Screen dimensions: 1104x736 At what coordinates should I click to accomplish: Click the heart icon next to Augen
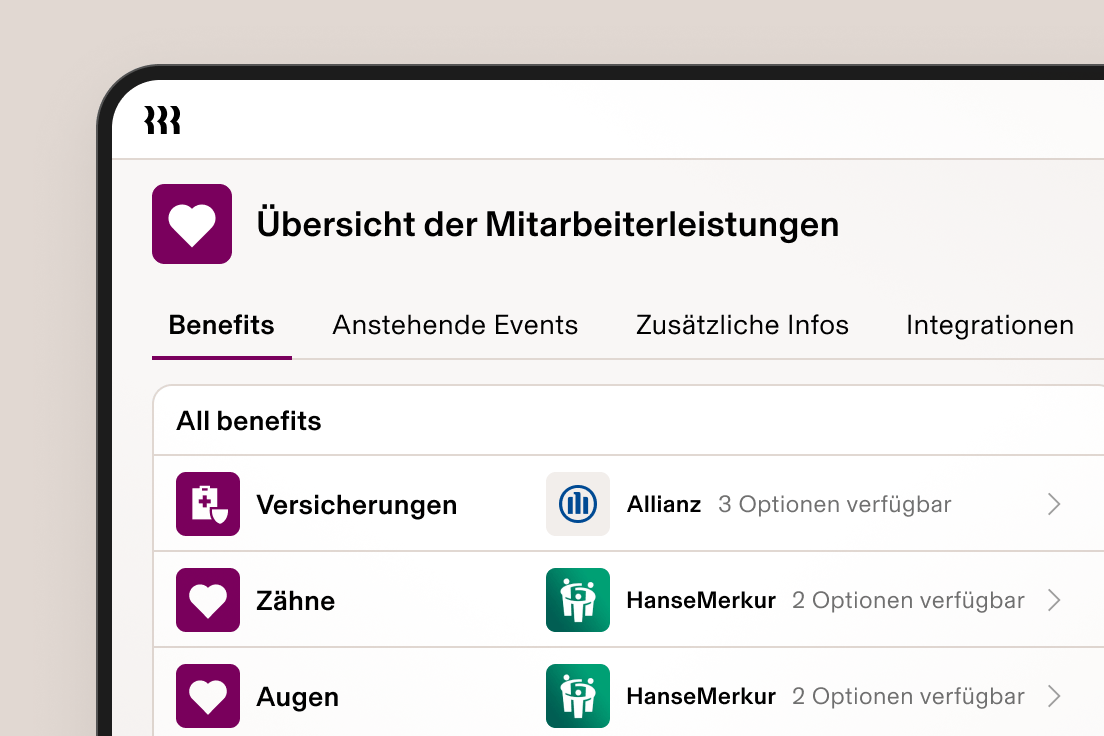pyautogui.click(x=207, y=696)
